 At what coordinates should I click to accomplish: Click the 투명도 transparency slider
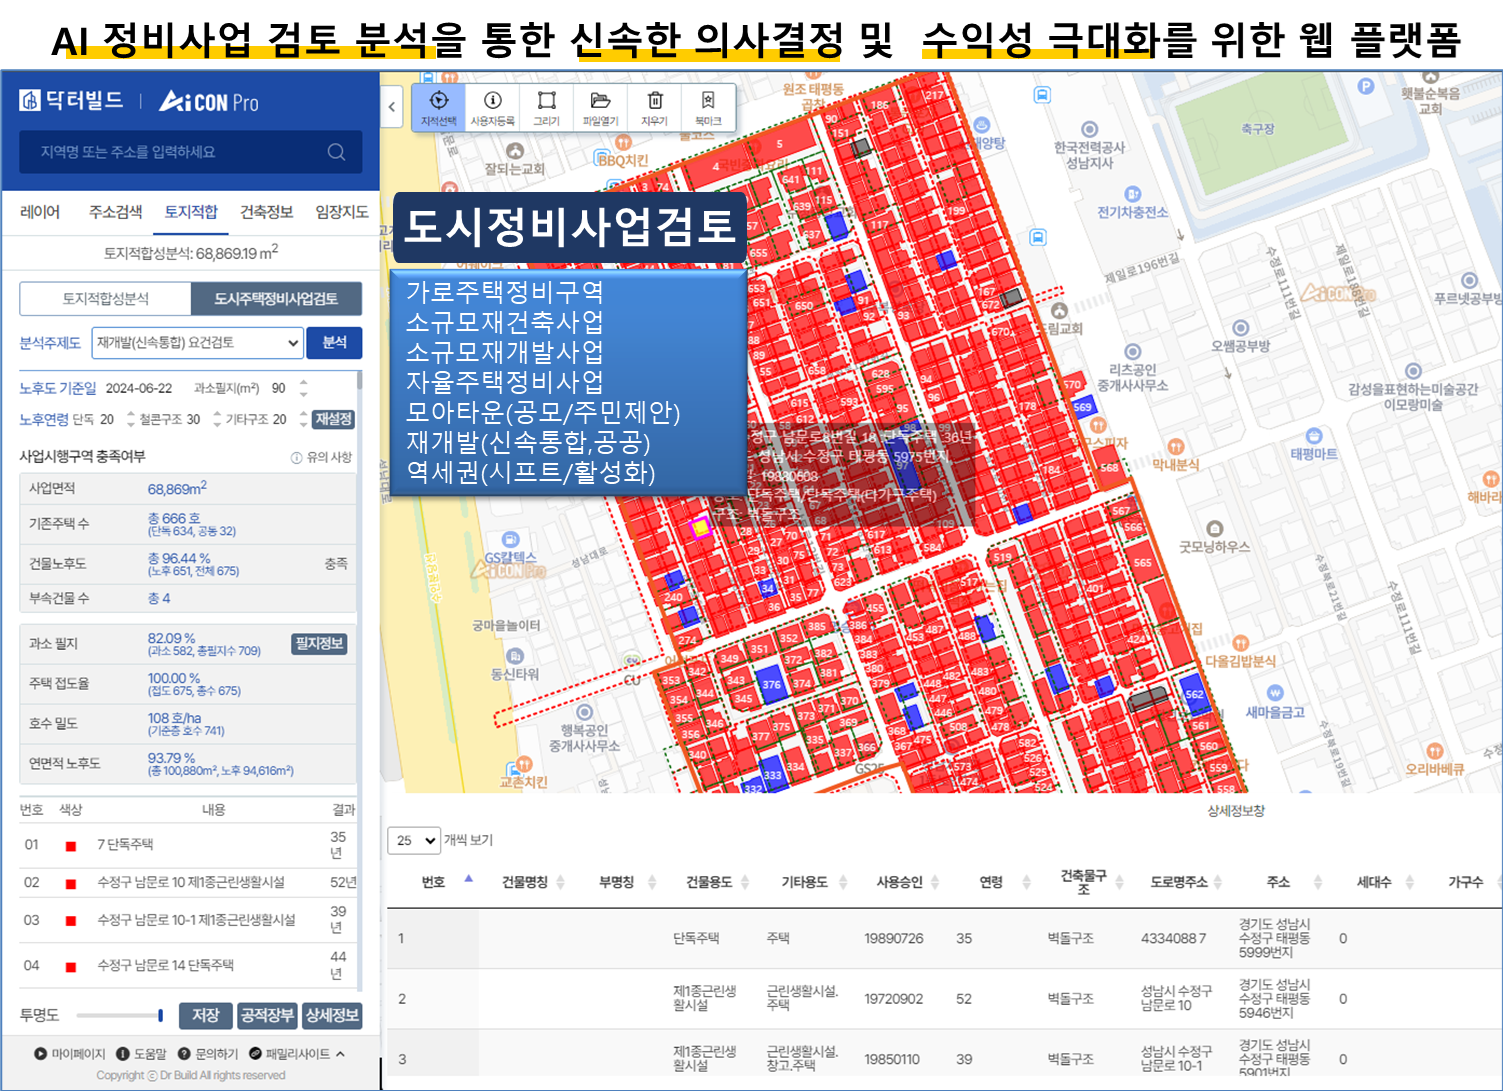(x=120, y=1016)
